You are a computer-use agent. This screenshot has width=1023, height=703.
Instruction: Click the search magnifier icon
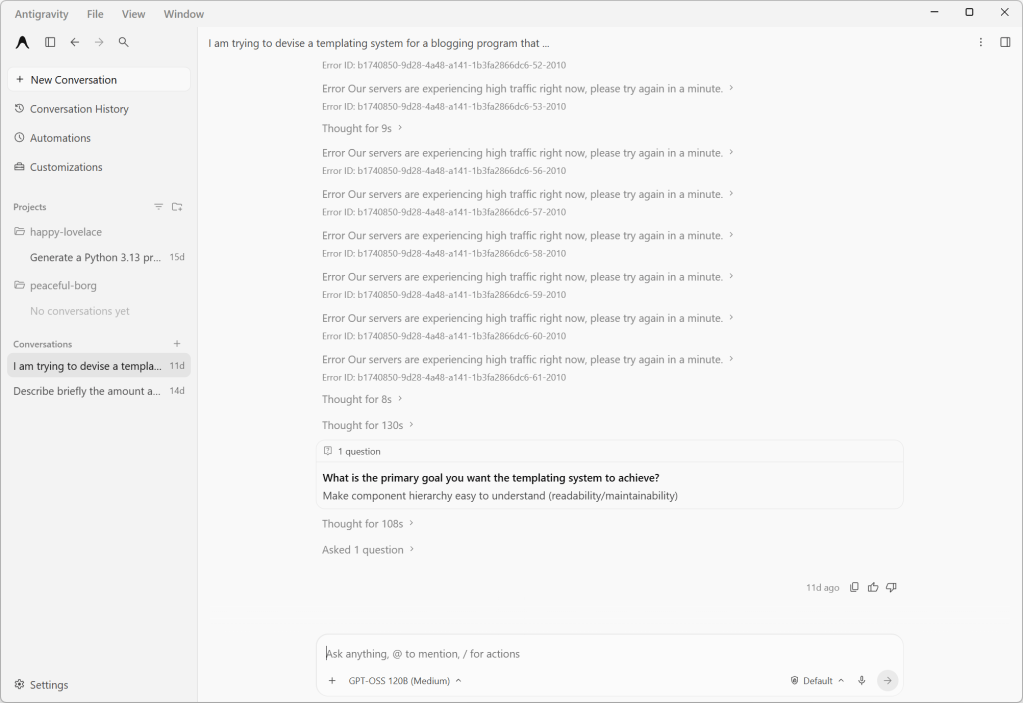pyautogui.click(x=123, y=42)
